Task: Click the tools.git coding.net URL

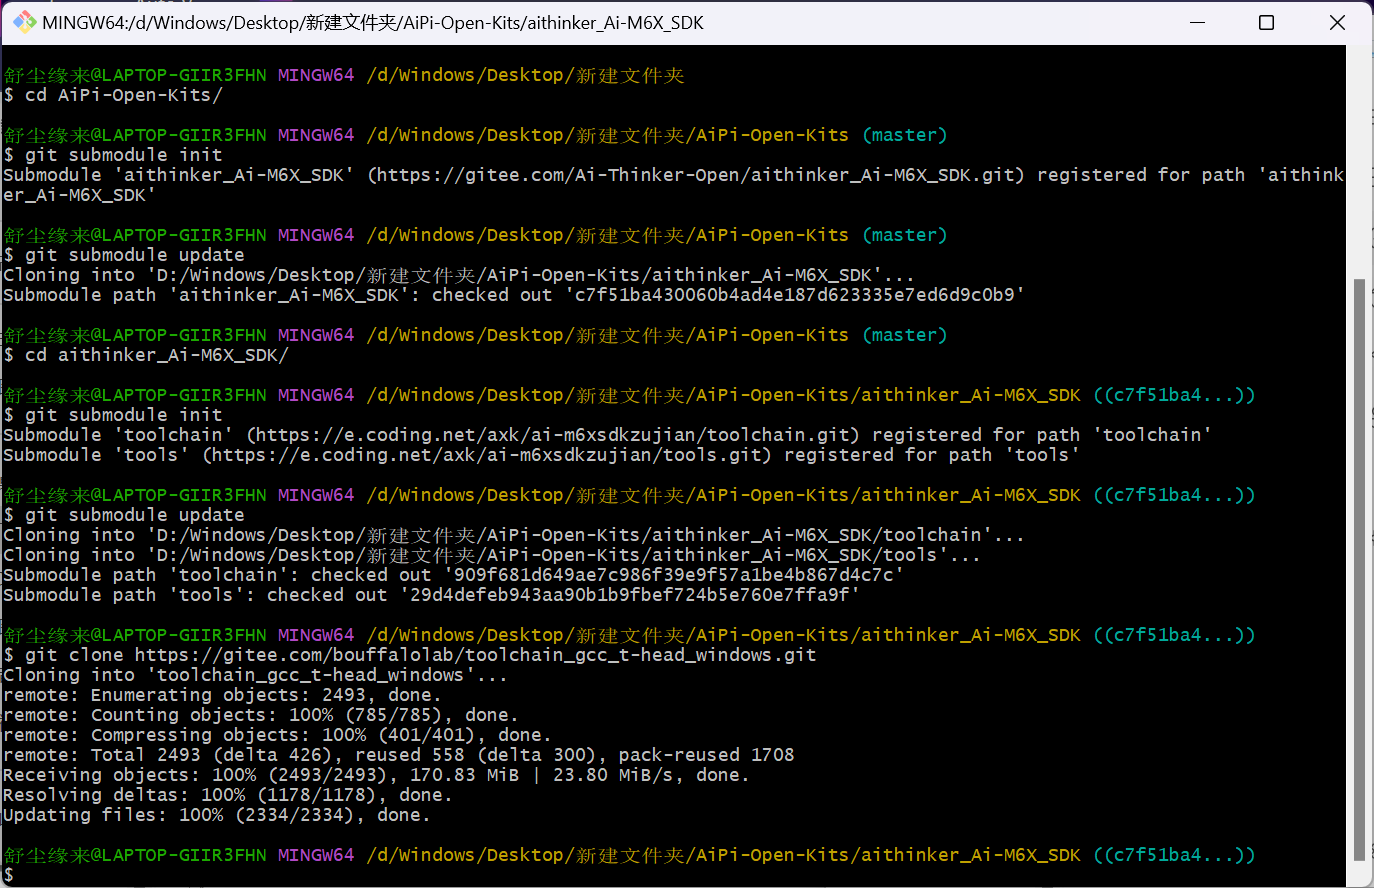Action: 487,455
